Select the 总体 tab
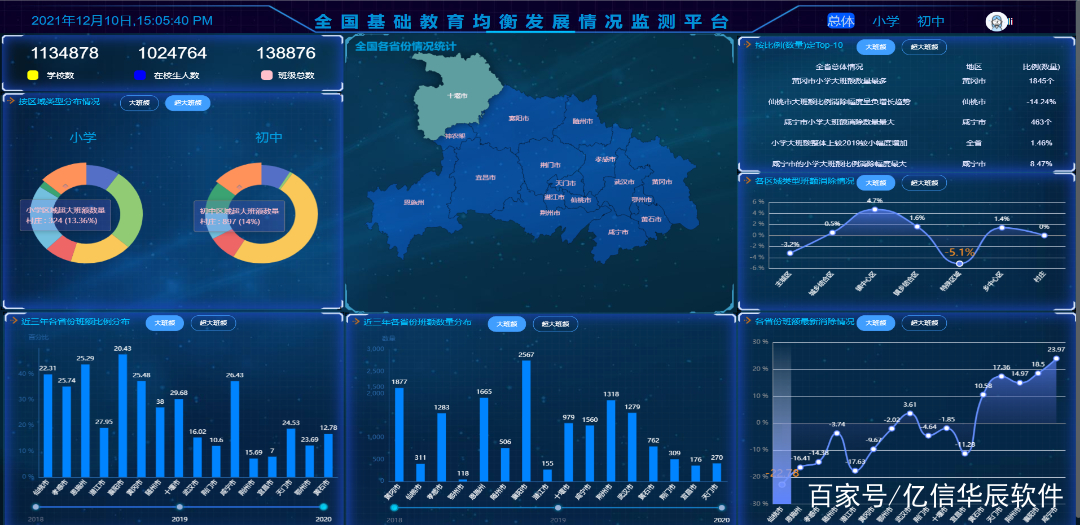Screen dimensions: 1080x525 (x=841, y=21)
